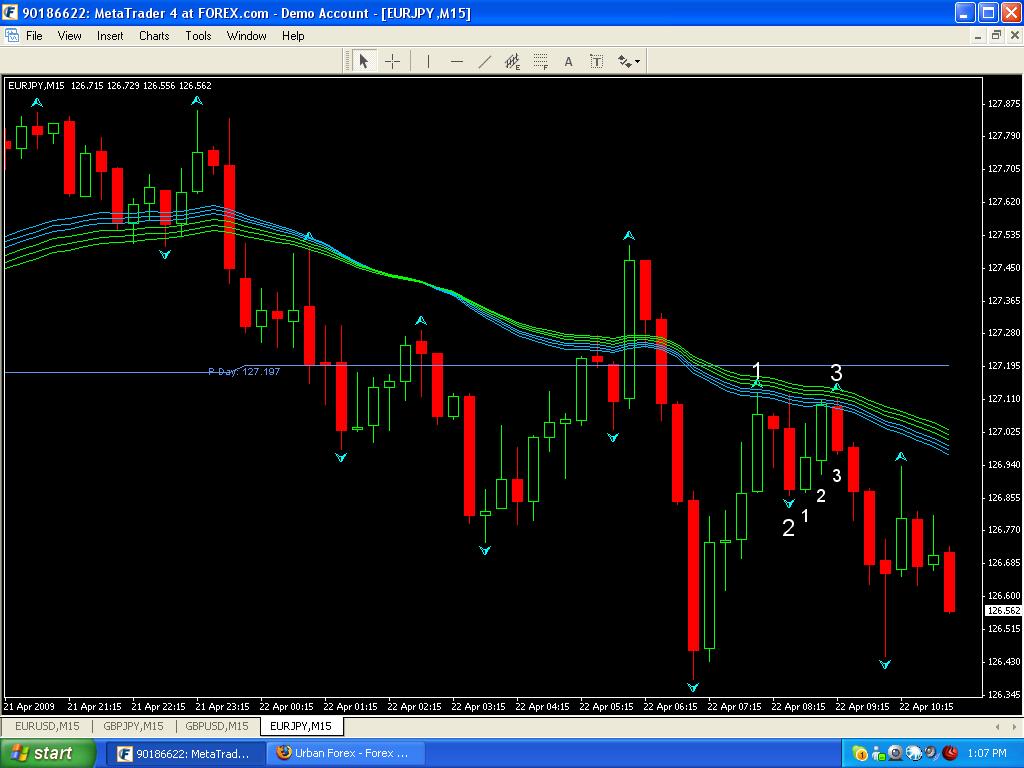Open the Help menu
The image size is (1024, 768).
pos(293,36)
